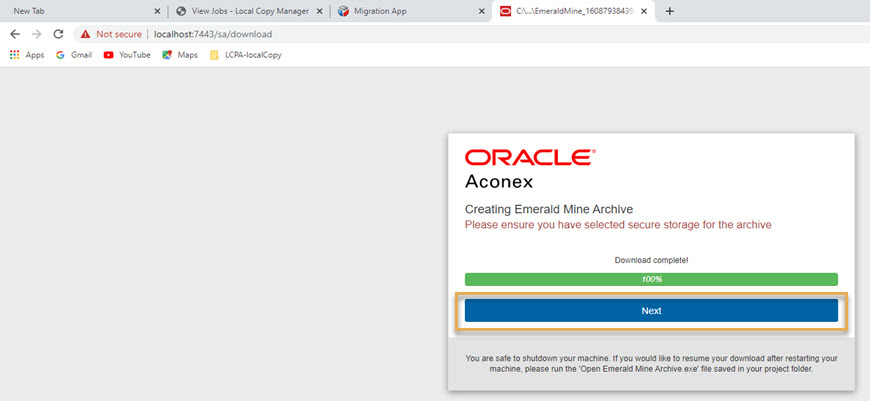This screenshot has height=401, width=870.
Task: Close the View Jobs tab
Action: 319,11
